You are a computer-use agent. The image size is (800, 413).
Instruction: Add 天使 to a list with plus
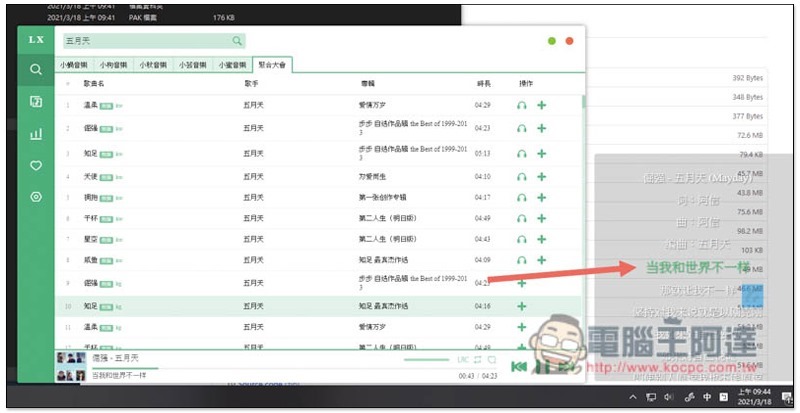pos(542,177)
